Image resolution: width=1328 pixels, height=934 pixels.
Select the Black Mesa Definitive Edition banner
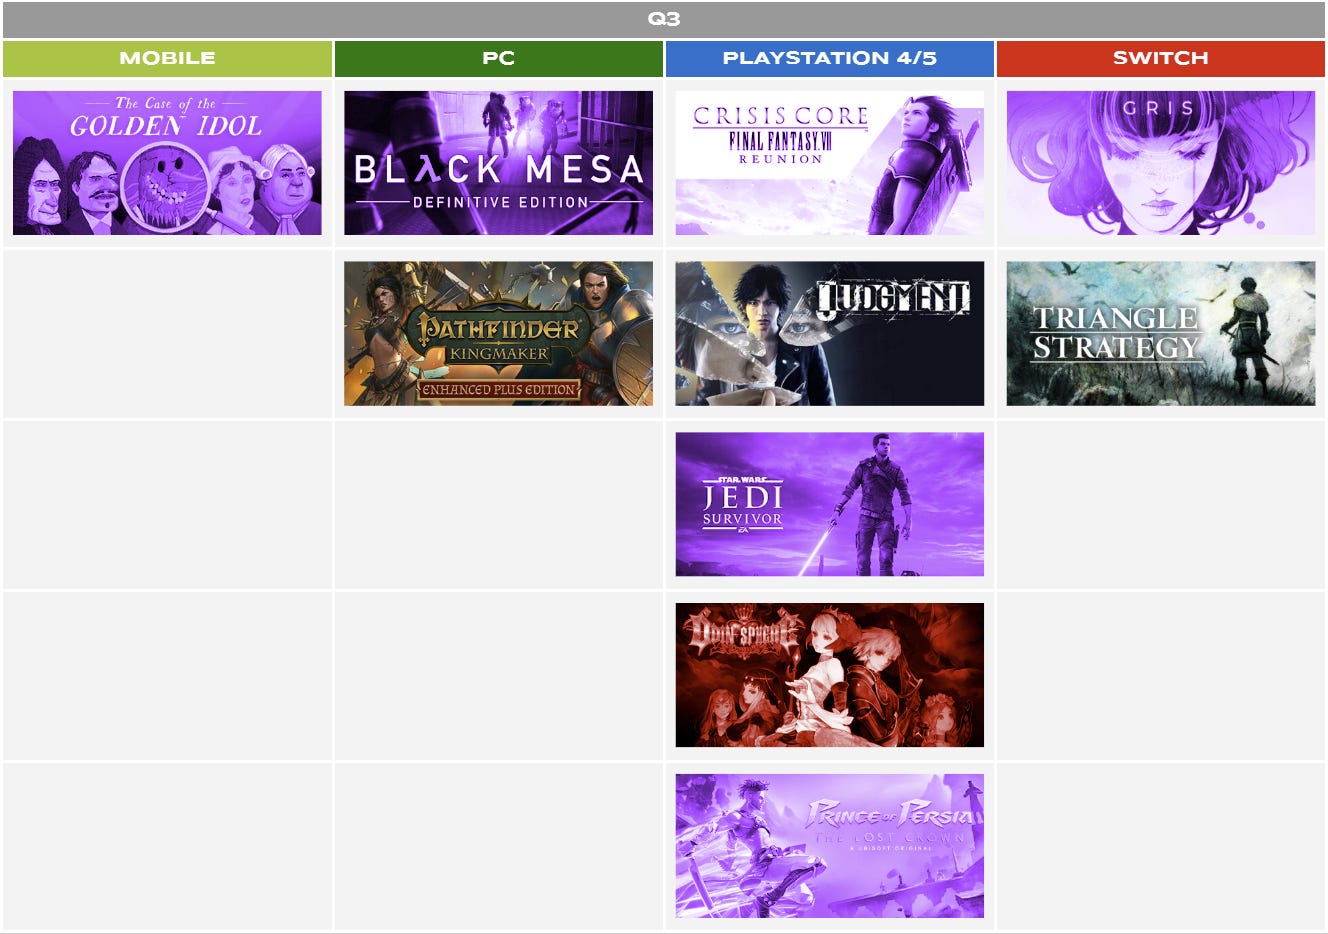pos(498,163)
